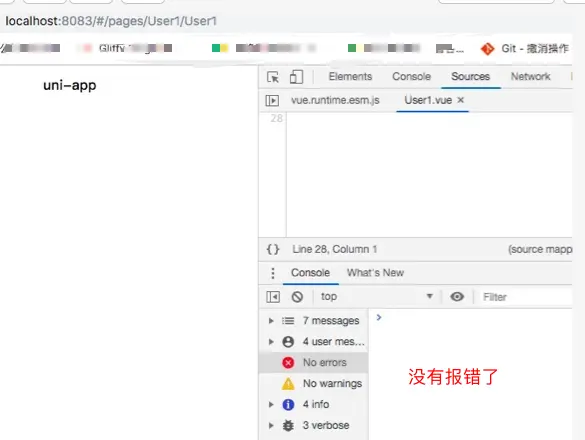Image resolution: width=585 pixels, height=440 pixels.
Task: Select the User1.vue file tab
Action: [x=428, y=100]
